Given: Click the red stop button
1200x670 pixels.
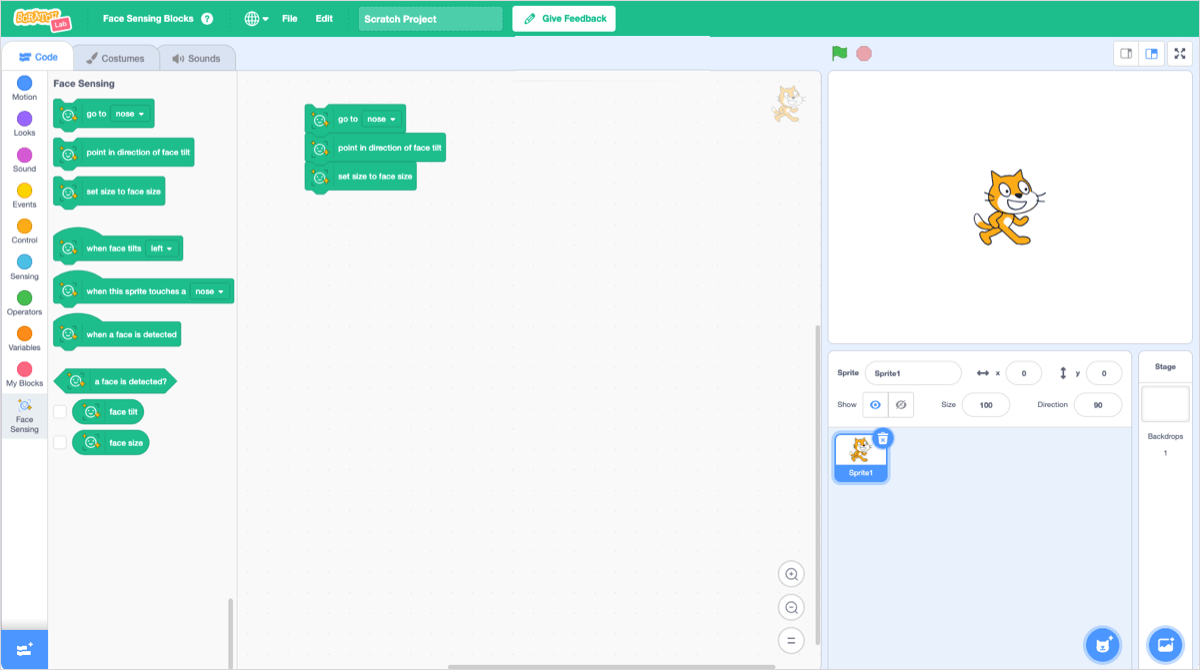Looking at the screenshot, I should pos(864,53).
